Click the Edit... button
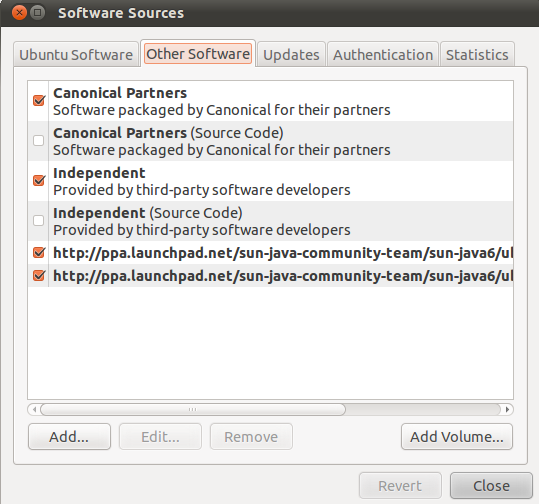The width and height of the screenshot is (539, 504). coord(160,437)
